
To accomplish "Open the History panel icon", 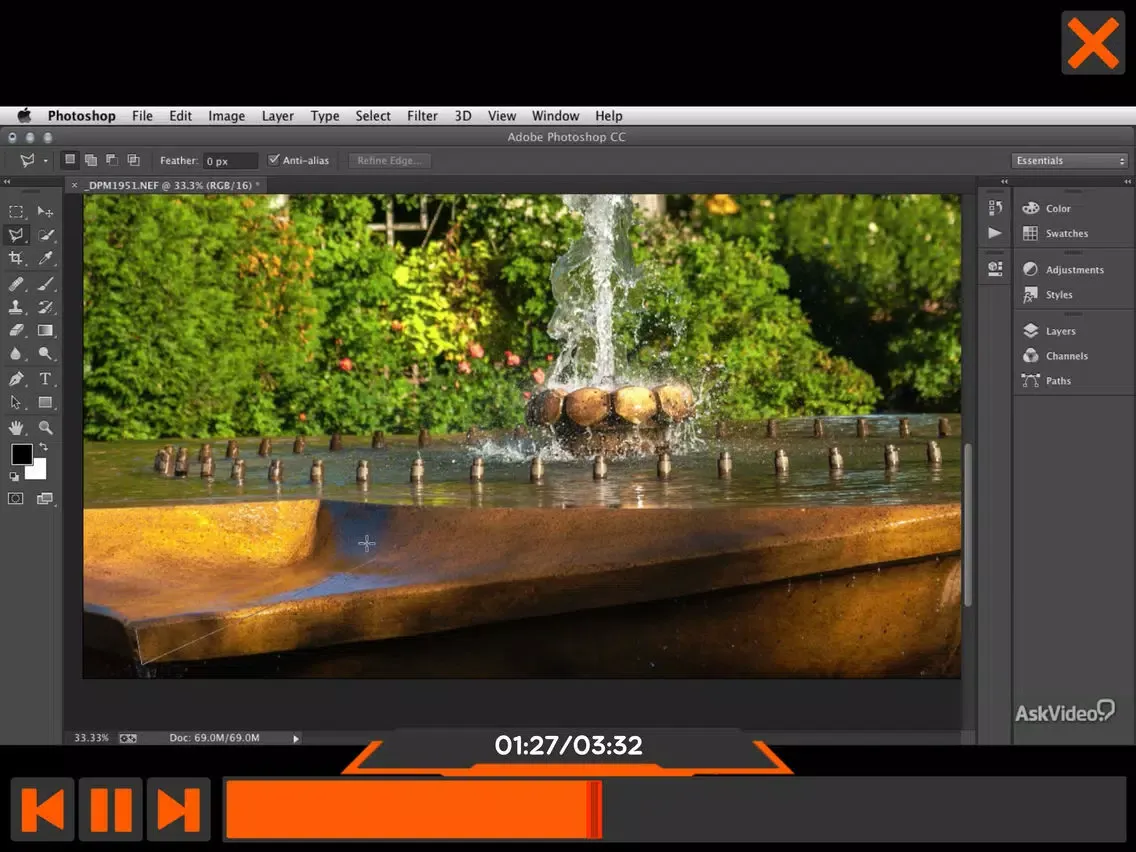I will [x=995, y=208].
